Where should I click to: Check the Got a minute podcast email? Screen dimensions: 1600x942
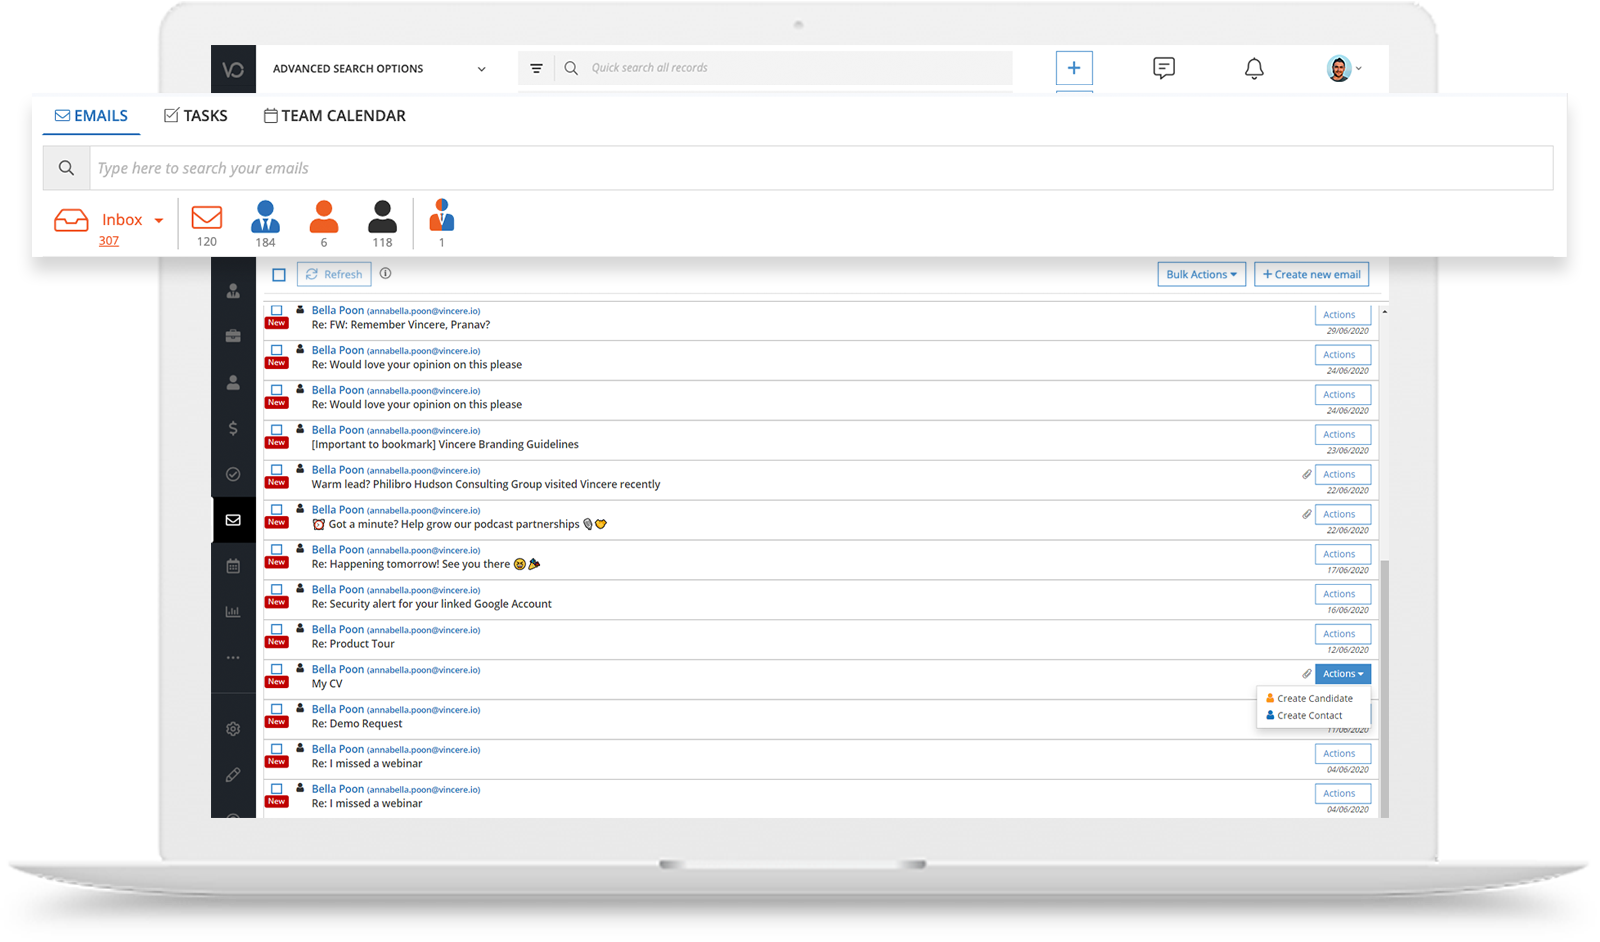click(x=277, y=510)
